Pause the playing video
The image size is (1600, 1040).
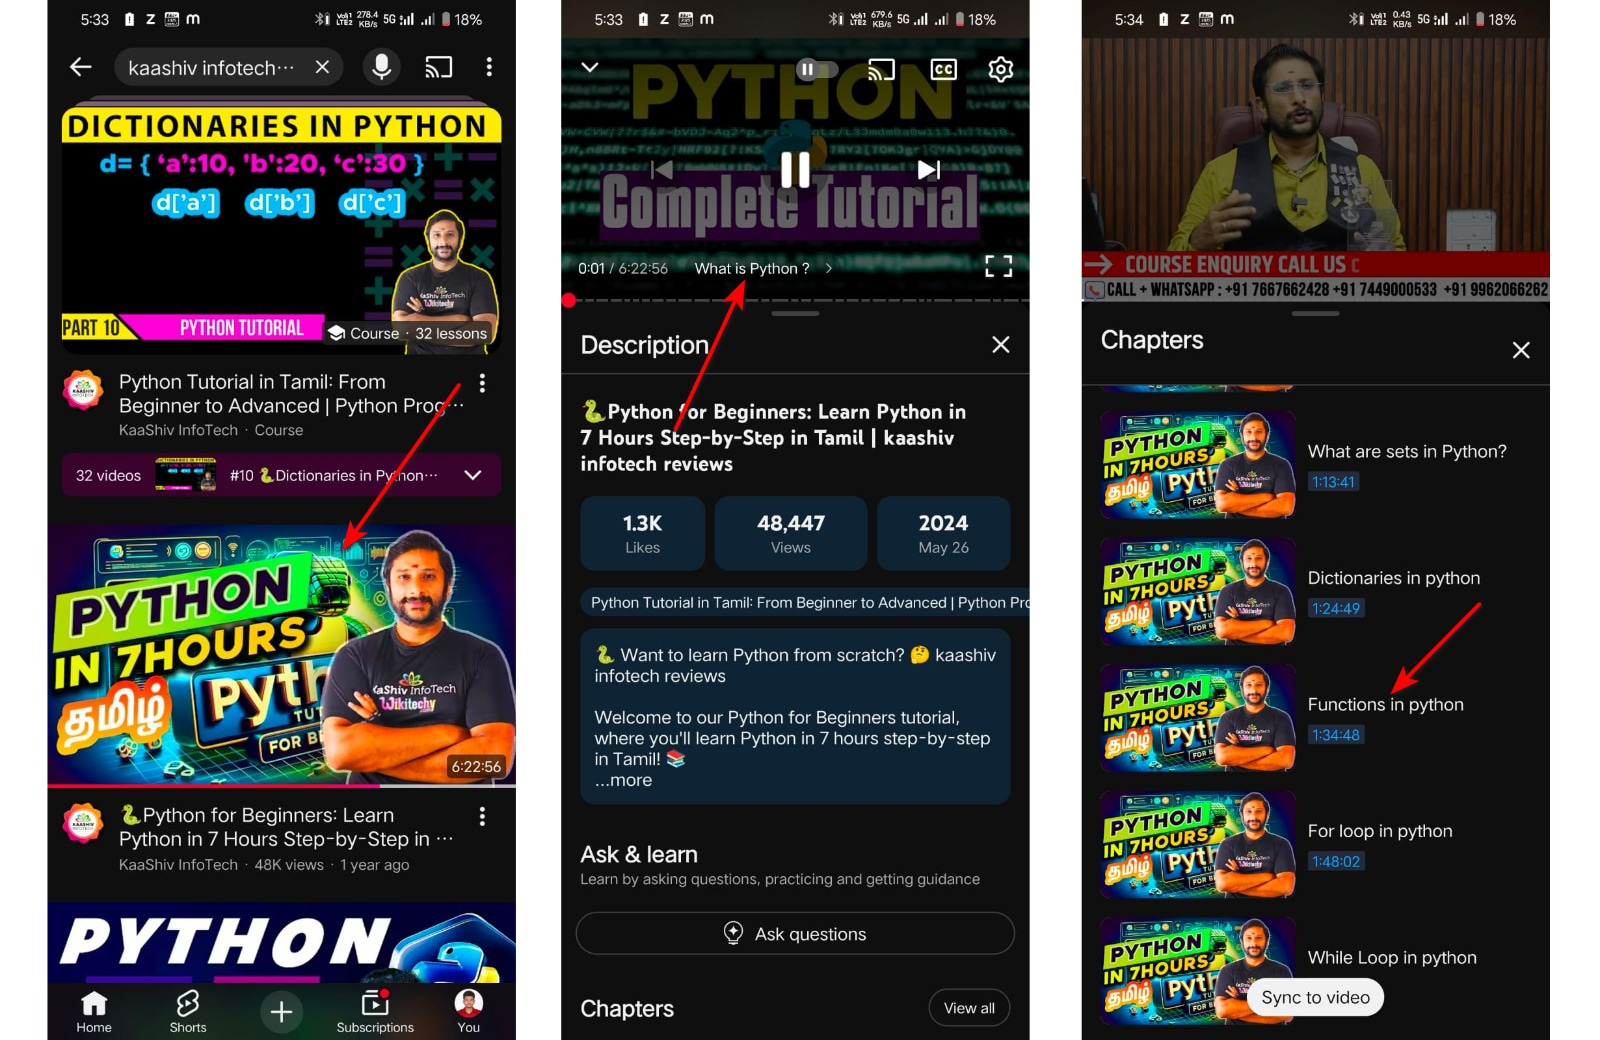click(795, 170)
